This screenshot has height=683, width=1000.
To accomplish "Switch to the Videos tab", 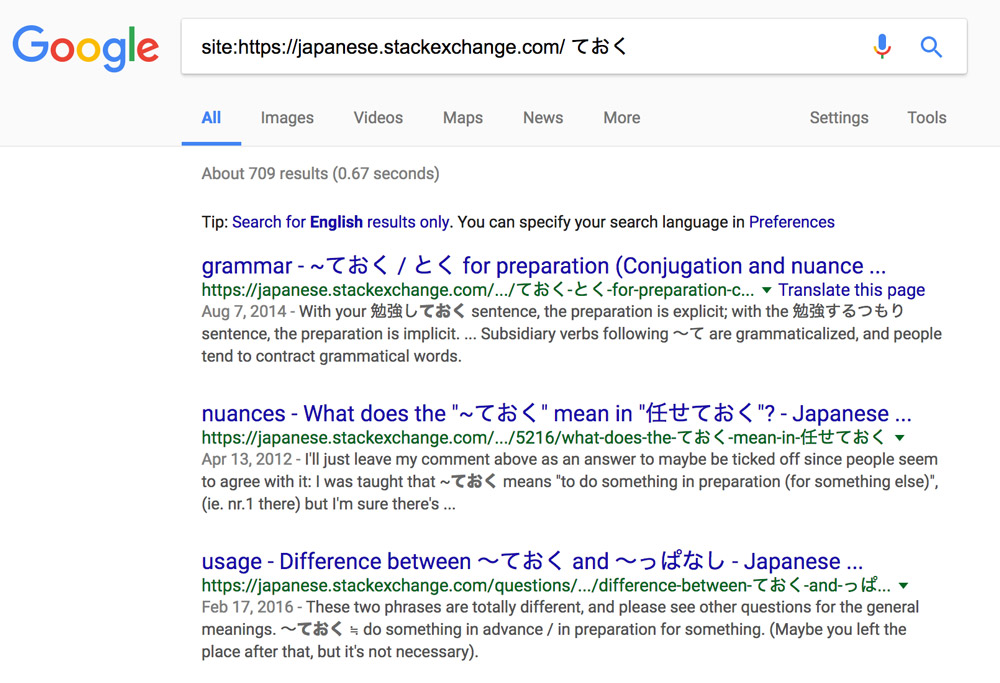I will (x=378, y=118).
